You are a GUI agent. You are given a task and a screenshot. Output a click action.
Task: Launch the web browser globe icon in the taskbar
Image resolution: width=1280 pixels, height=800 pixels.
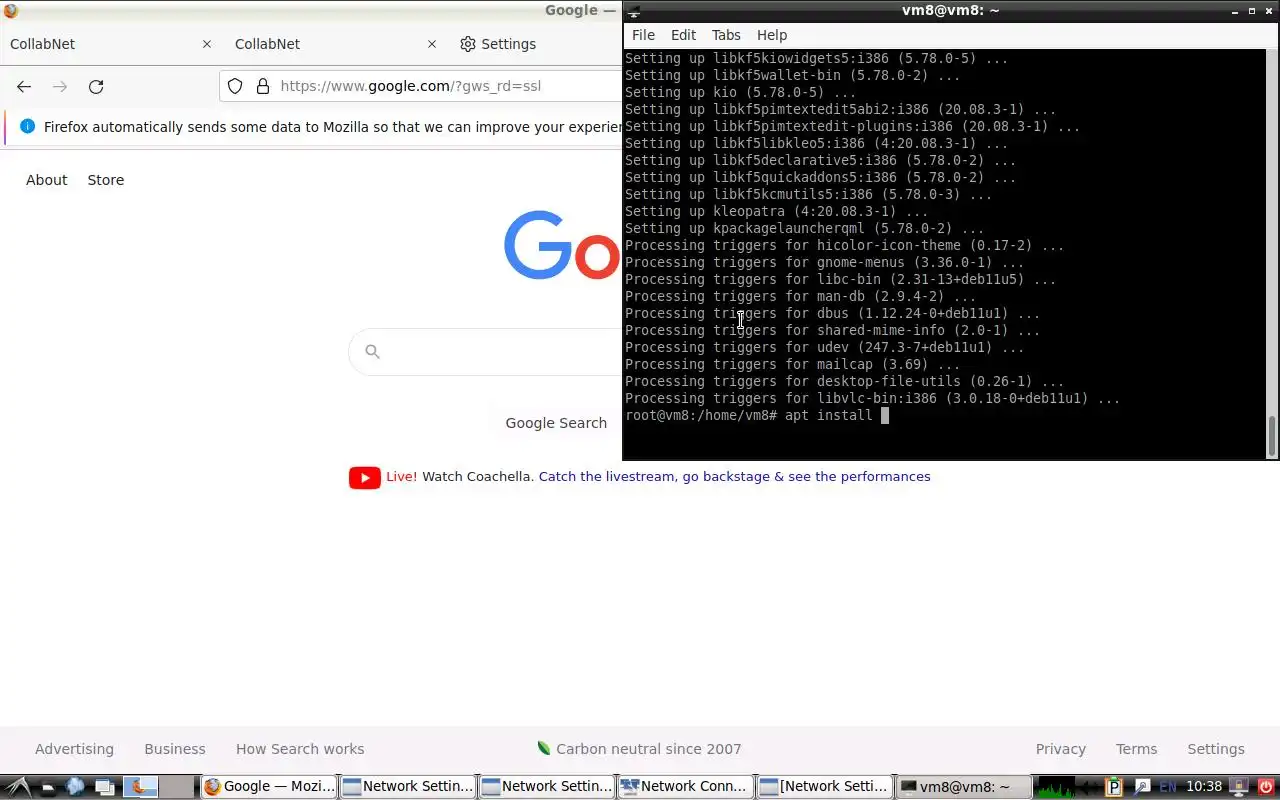[75, 787]
